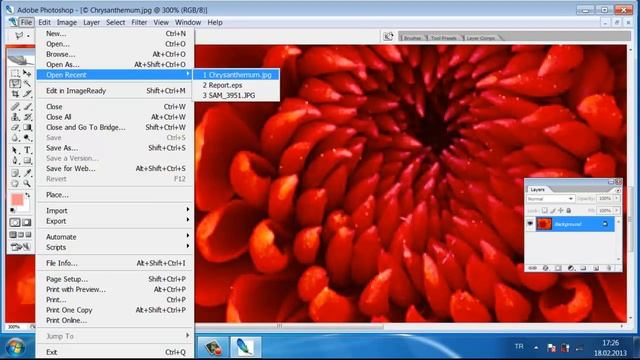Viewport: 640px width, 360px height.
Task: Toggle lock all in Layers panel
Action: click(x=569, y=211)
